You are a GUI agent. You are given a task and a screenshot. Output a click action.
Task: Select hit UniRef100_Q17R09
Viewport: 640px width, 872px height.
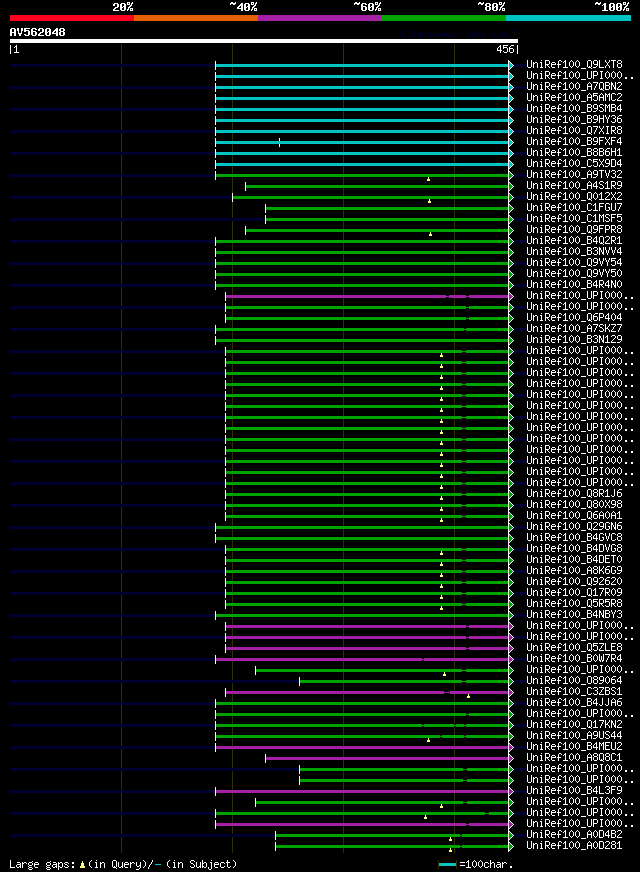[x=574, y=593]
